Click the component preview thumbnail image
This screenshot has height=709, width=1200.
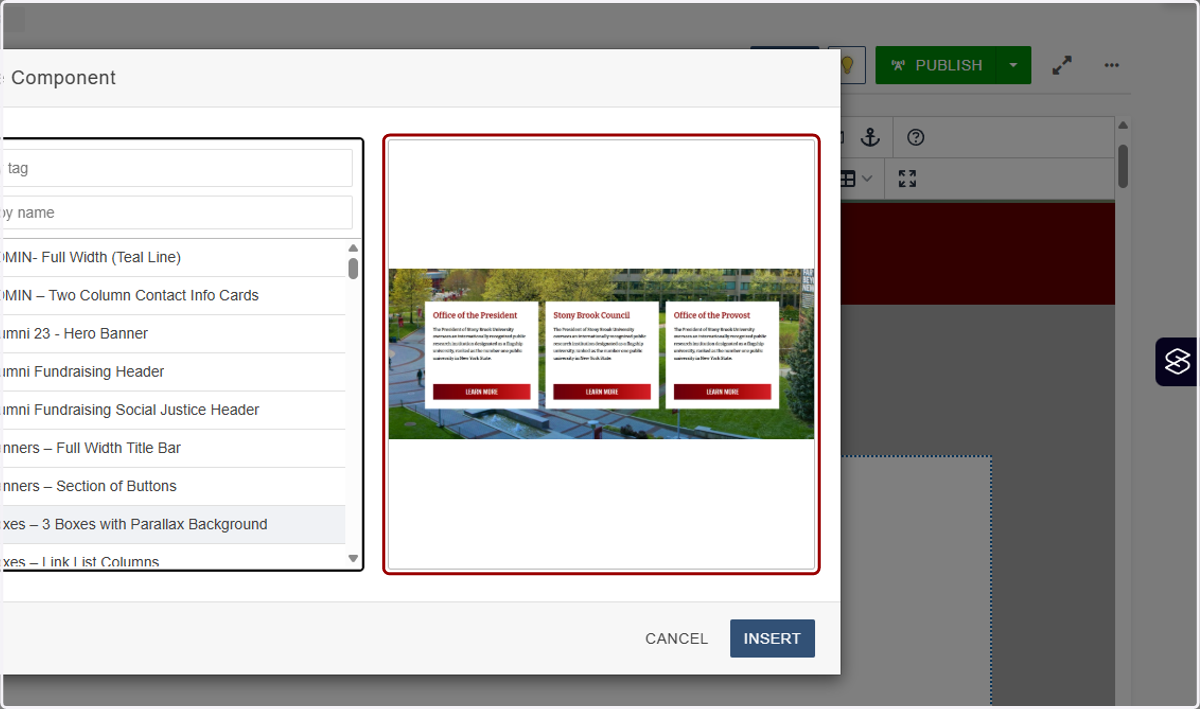601,354
